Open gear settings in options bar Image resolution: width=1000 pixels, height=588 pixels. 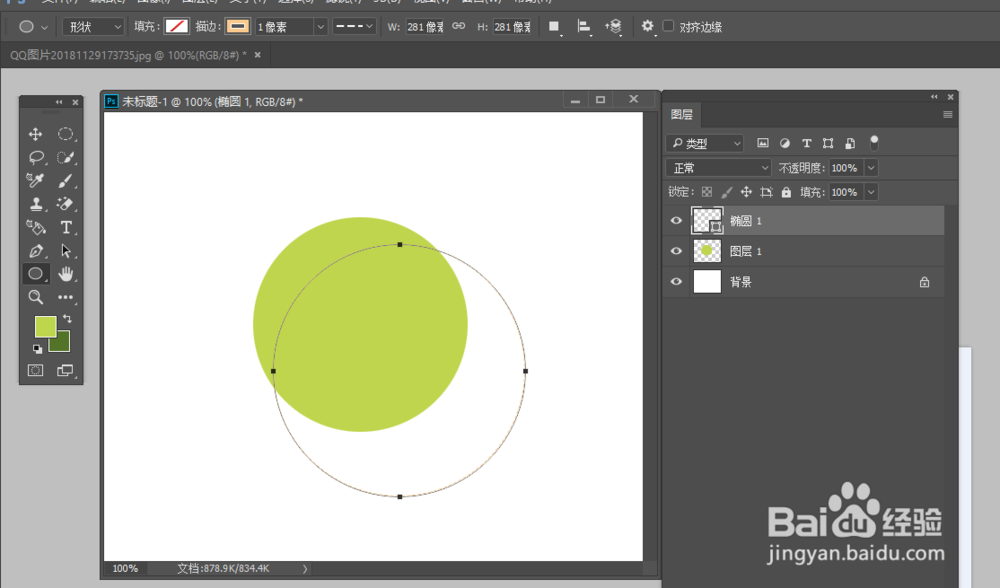(647, 26)
